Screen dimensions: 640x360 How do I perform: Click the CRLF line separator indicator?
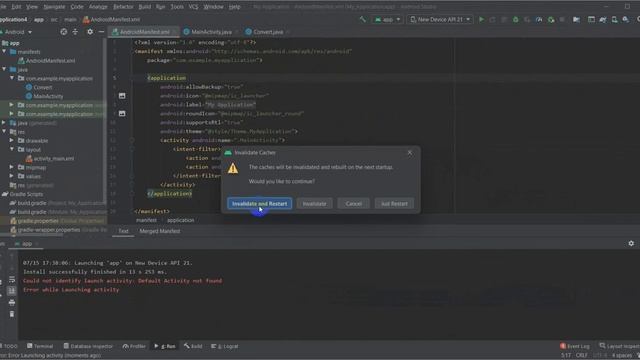click(x=582, y=356)
